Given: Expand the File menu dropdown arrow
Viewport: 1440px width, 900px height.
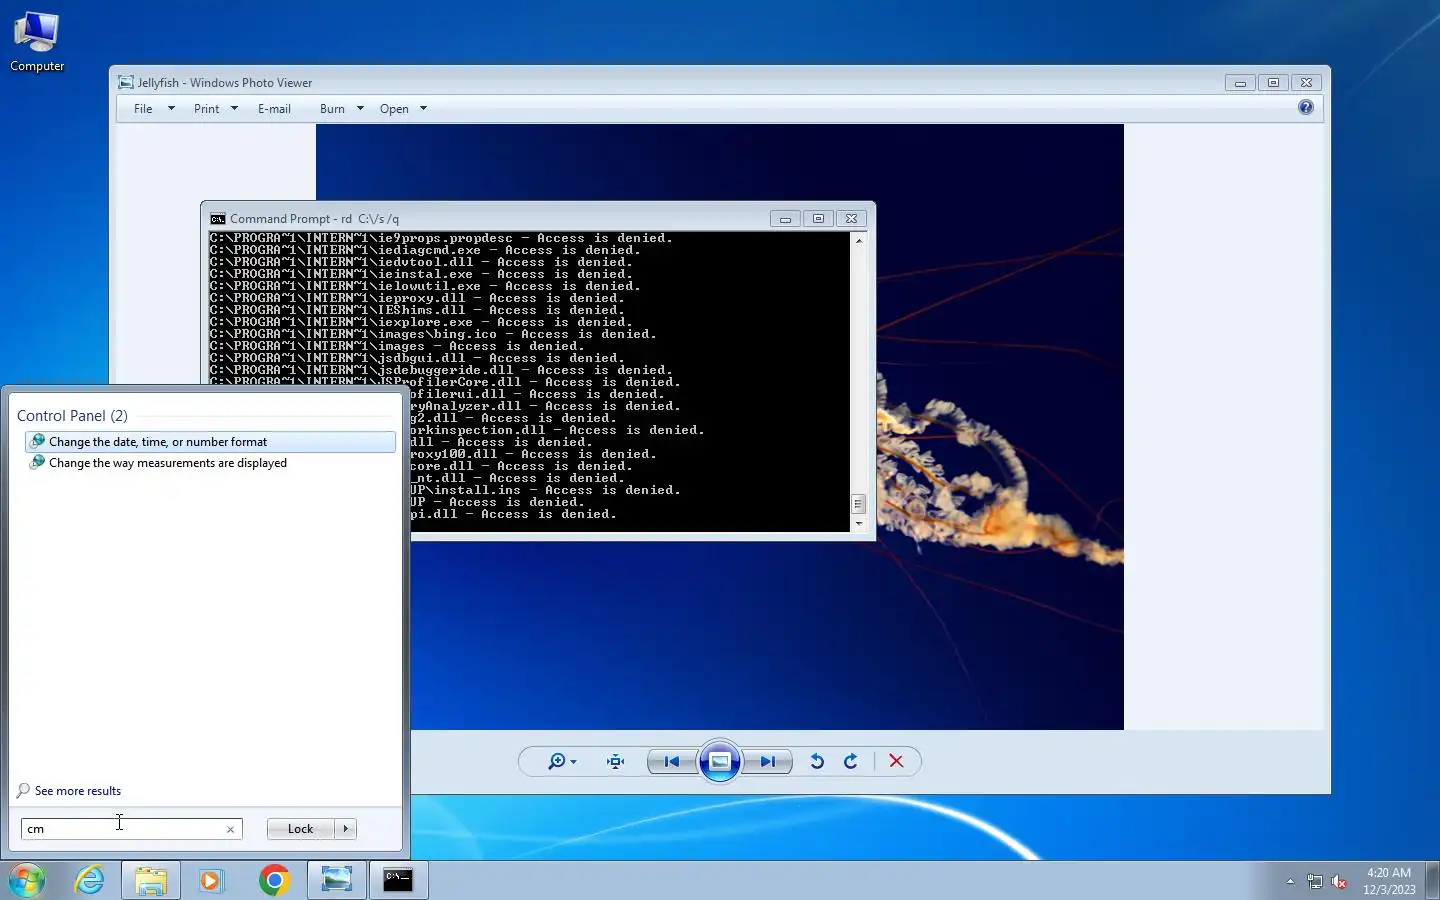Looking at the screenshot, I should (171, 109).
